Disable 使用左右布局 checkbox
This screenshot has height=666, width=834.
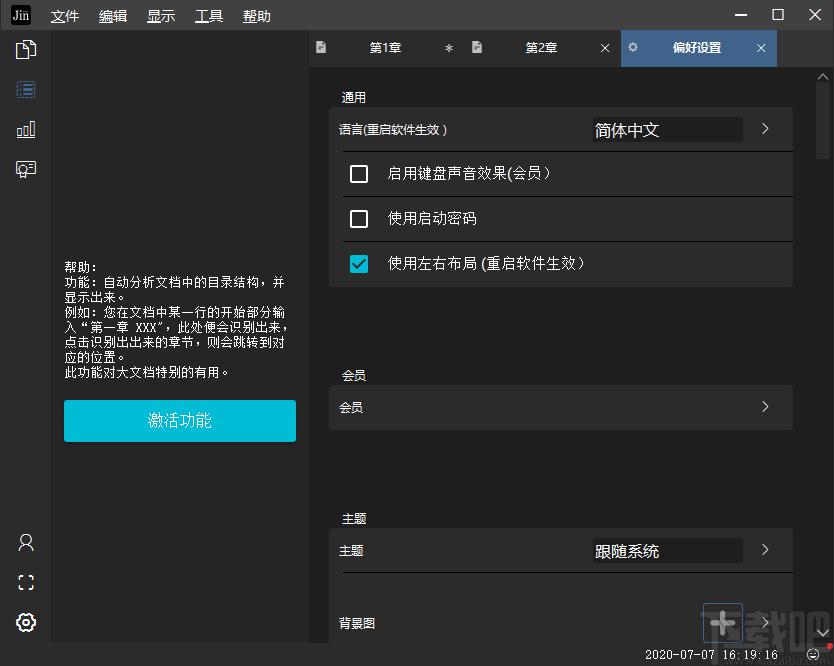pos(359,264)
